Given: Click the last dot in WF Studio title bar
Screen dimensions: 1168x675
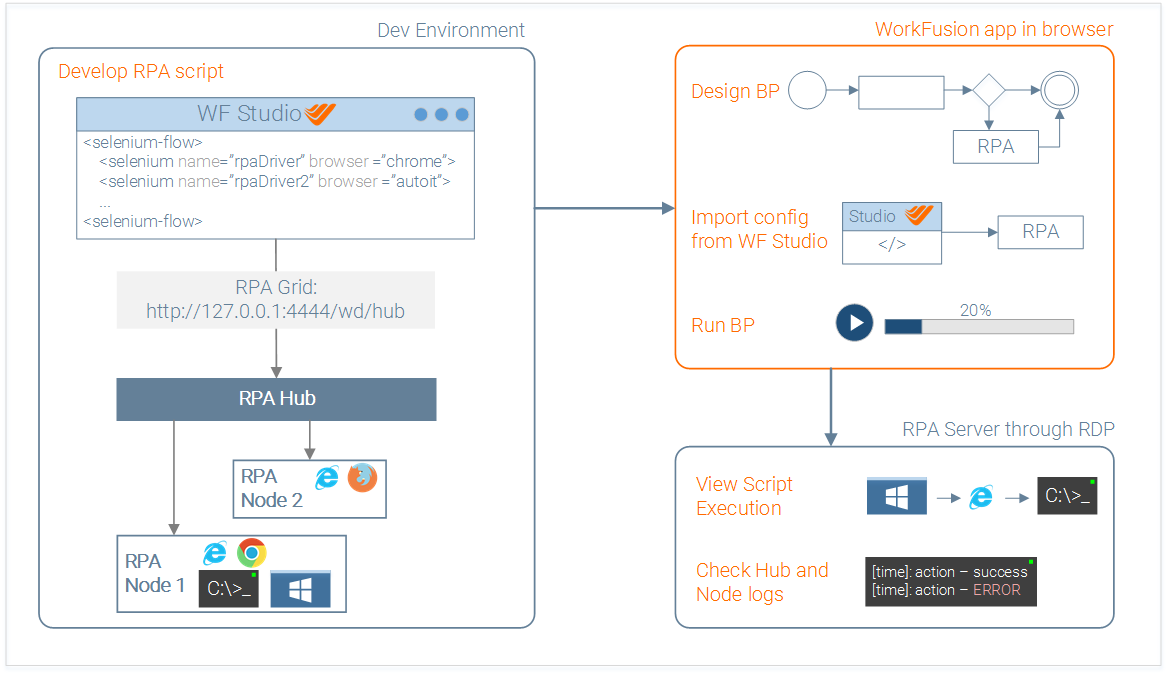Looking at the screenshot, I should pos(462,114).
